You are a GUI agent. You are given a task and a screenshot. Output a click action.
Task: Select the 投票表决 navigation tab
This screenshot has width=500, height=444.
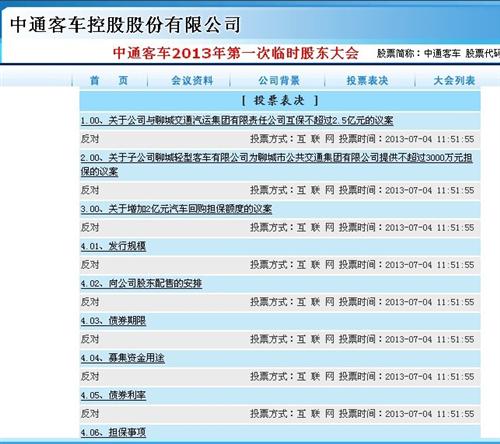367,80
